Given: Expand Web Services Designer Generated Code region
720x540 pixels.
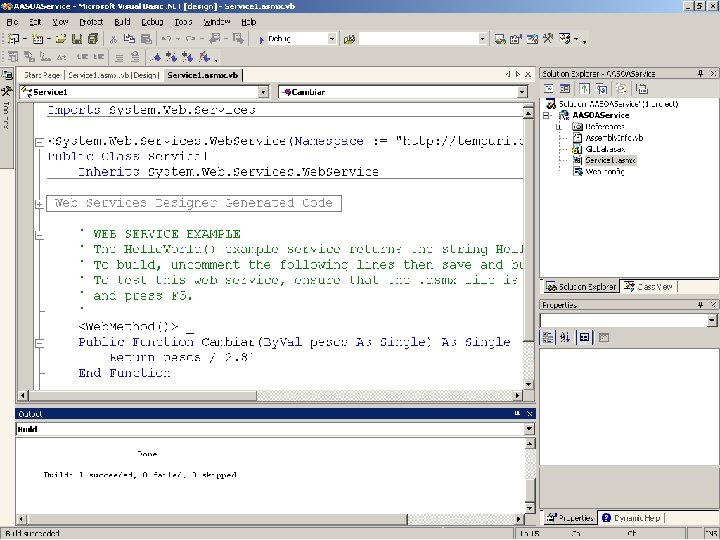Looking at the screenshot, I should click(x=39, y=204).
